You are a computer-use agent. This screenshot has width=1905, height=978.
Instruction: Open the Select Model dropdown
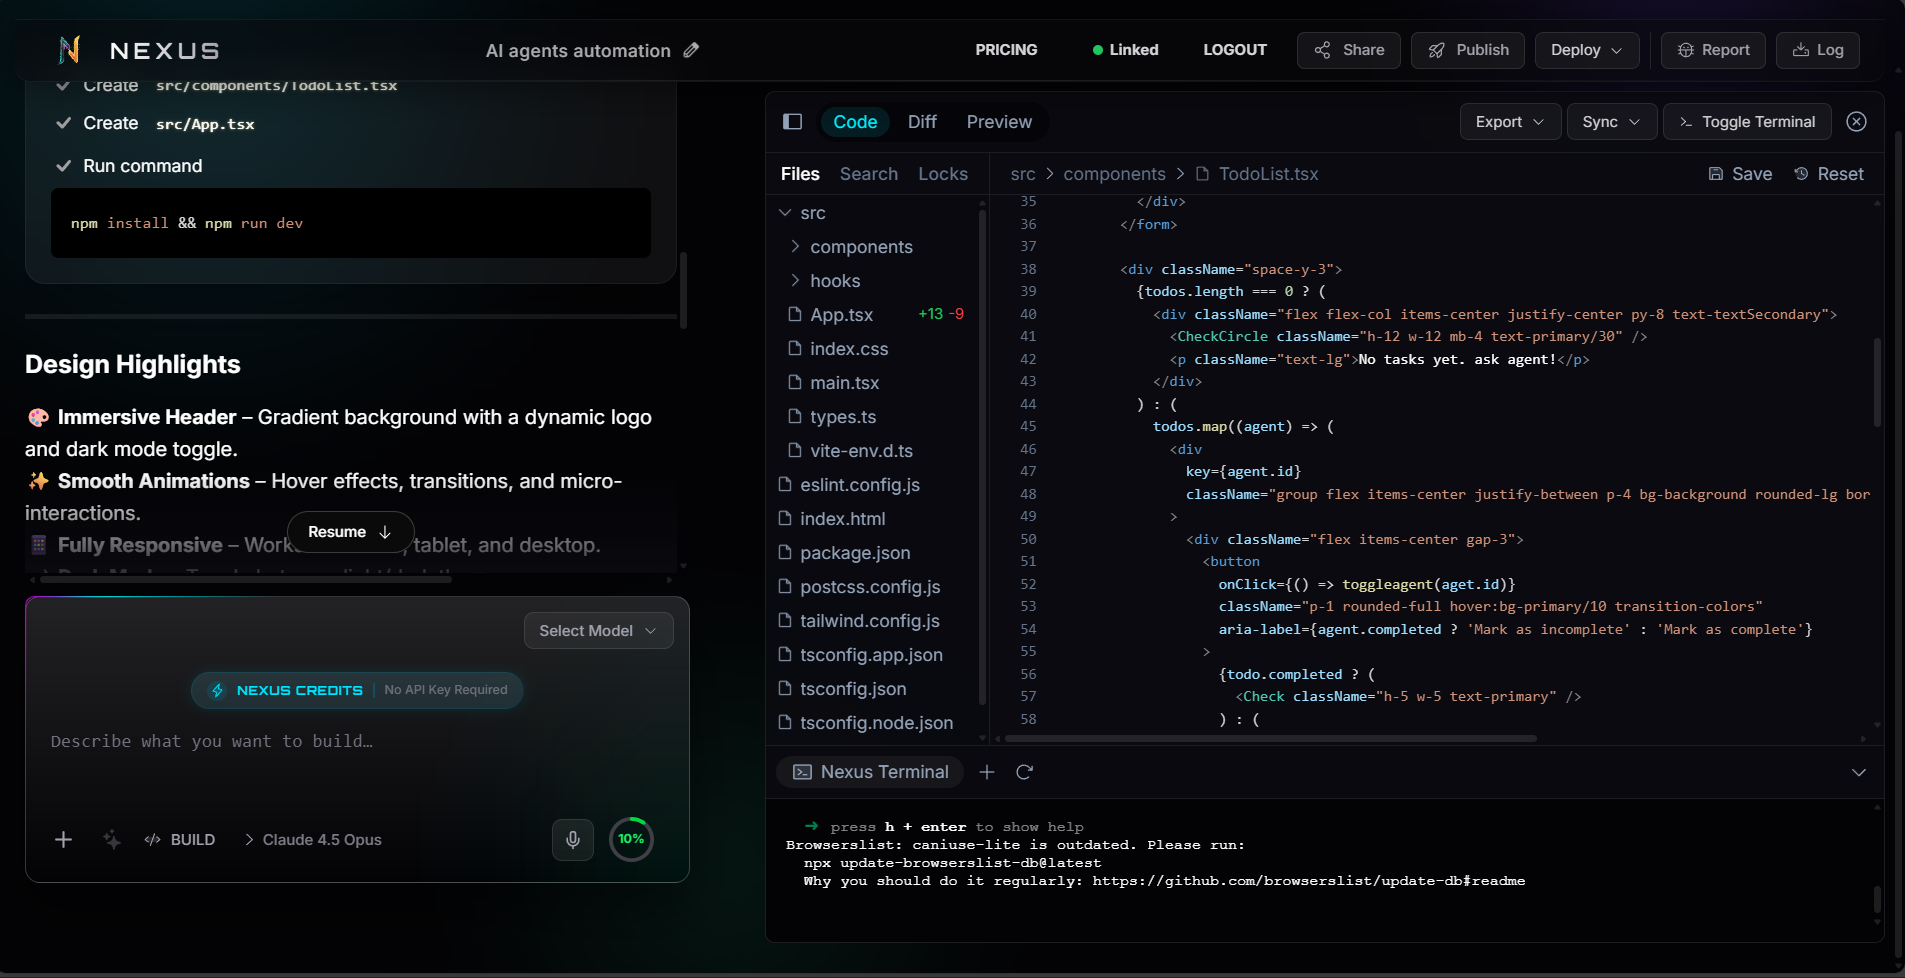pyautogui.click(x=598, y=631)
